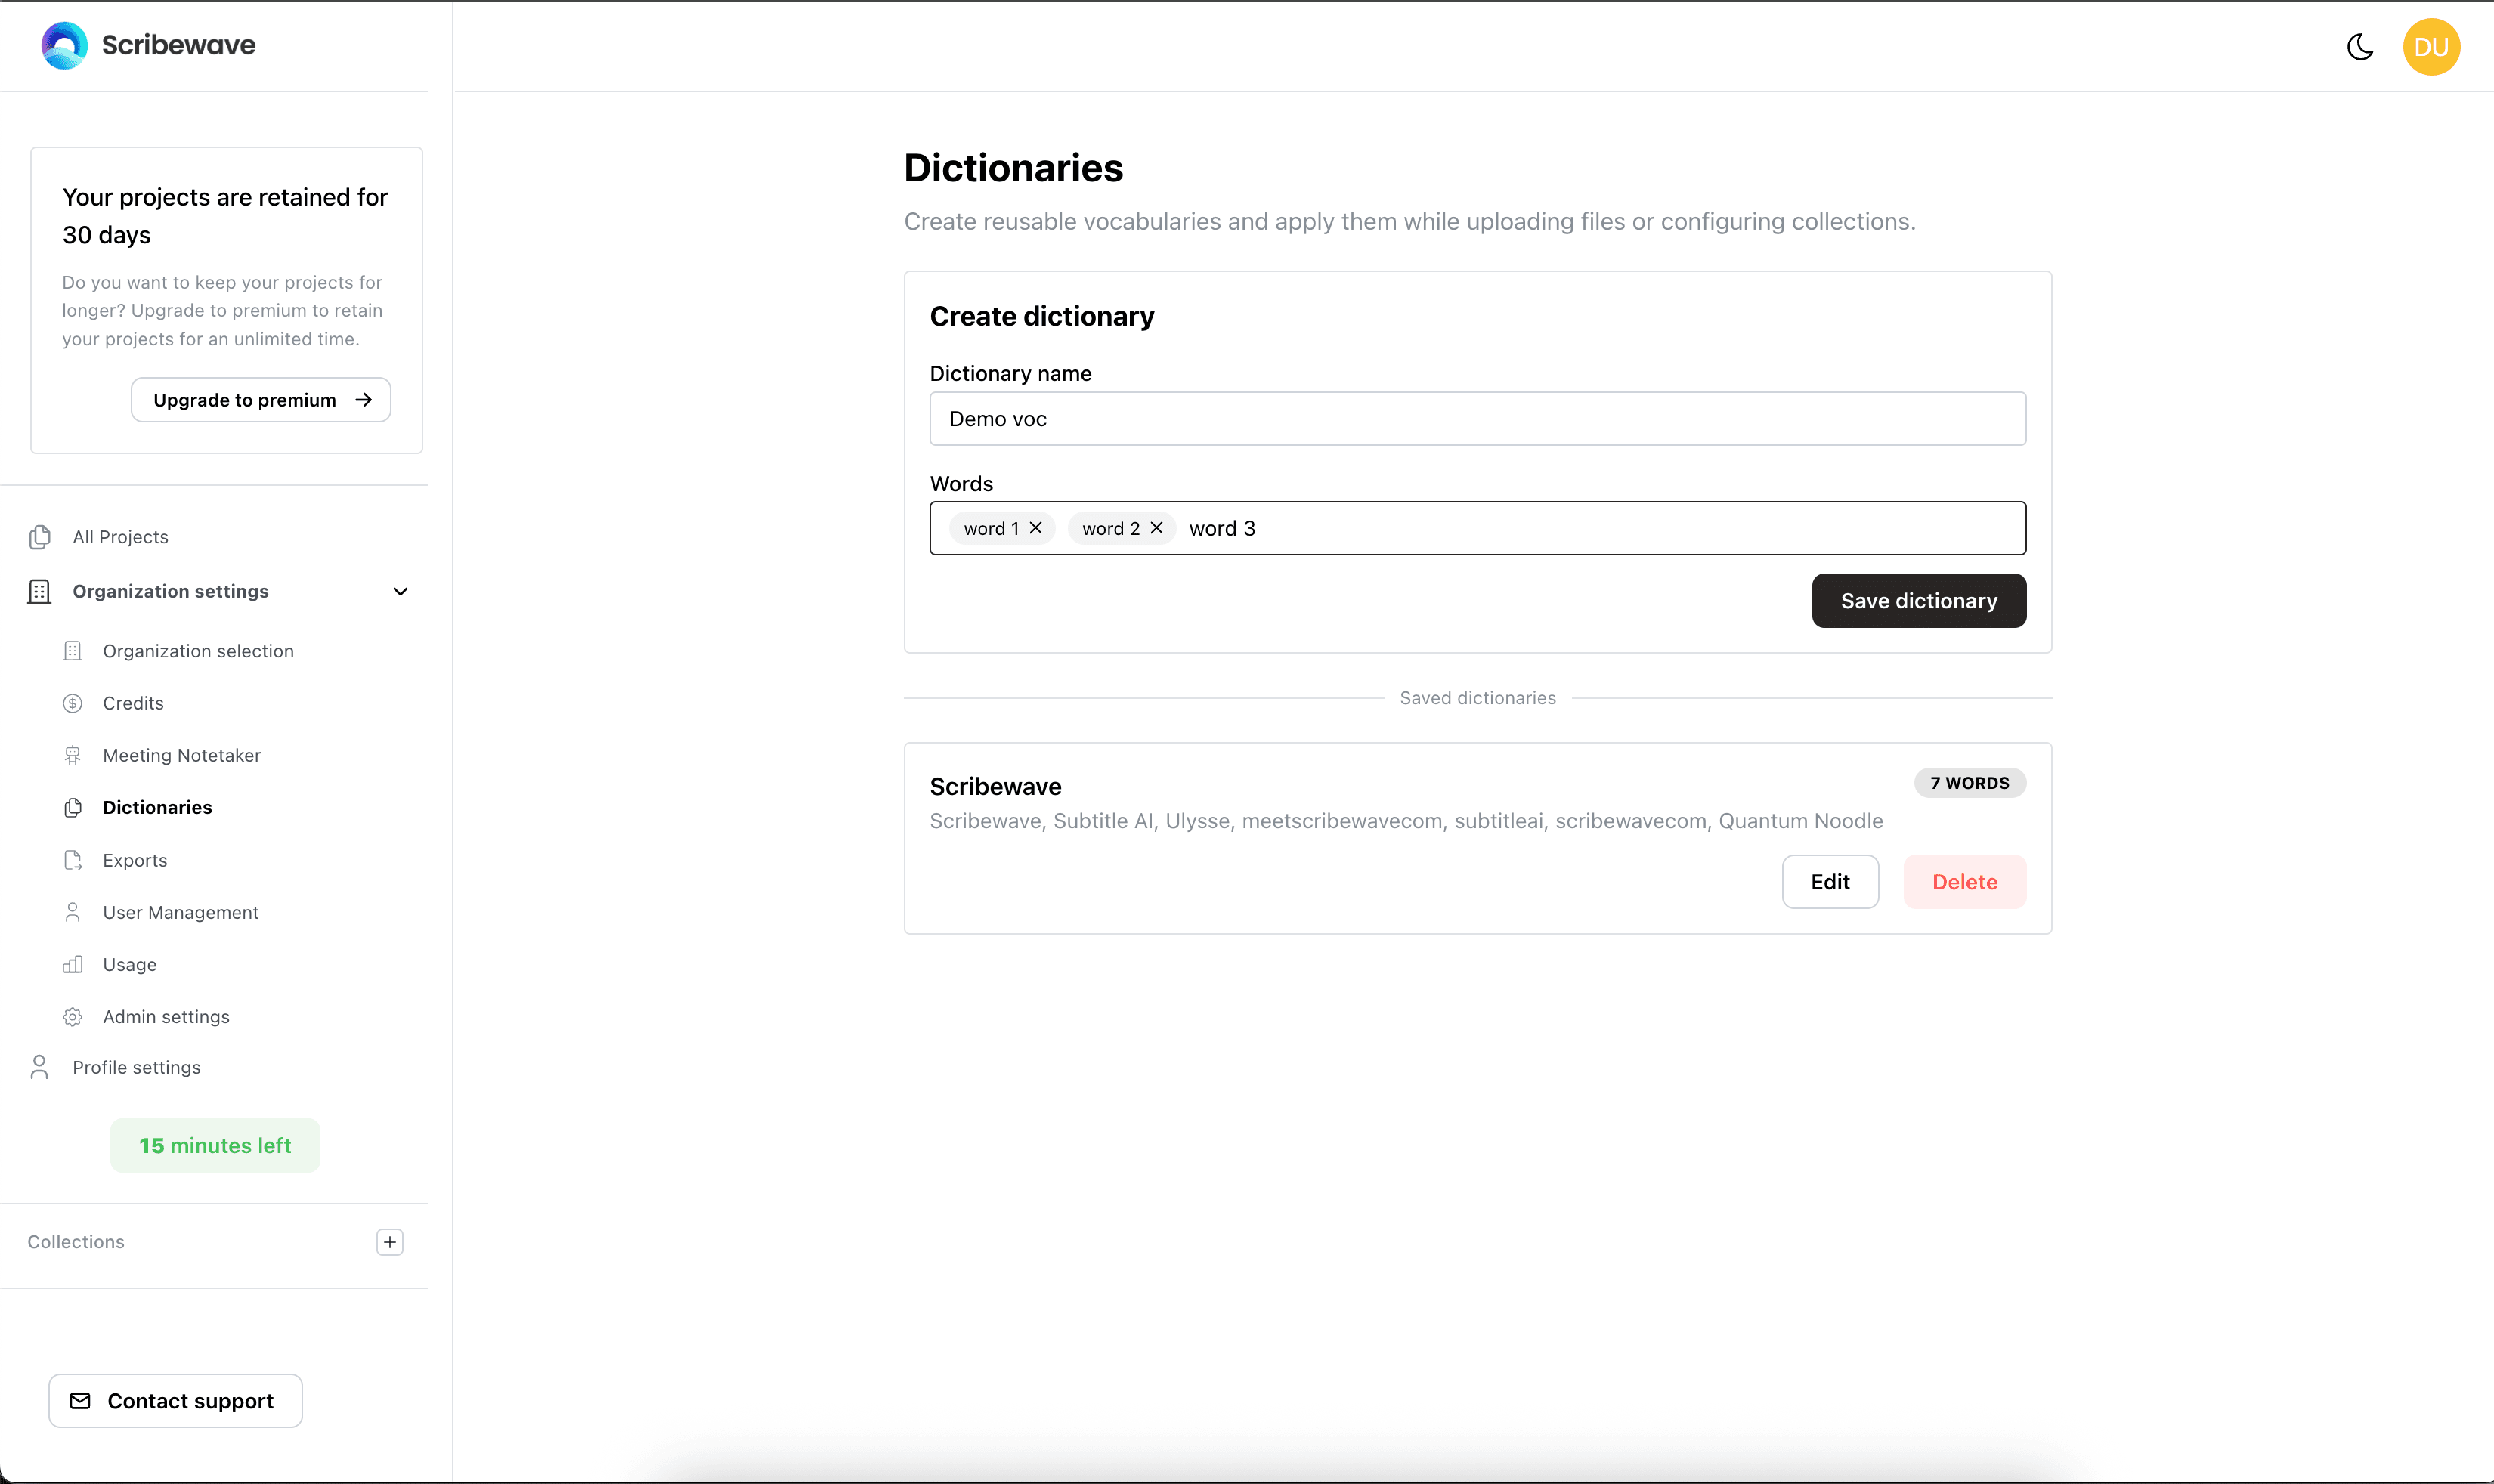The width and height of the screenshot is (2494, 1484).
Task: Open the User Management icon
Action: click(x=73, y=912)
